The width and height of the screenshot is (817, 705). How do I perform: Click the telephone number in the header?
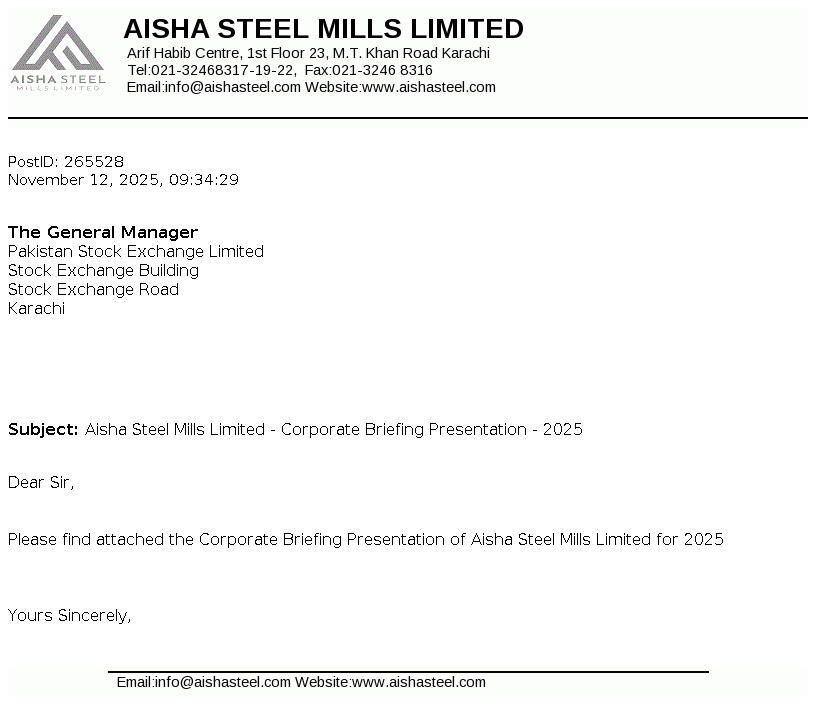pyautogui.click(x=222, y=70)
